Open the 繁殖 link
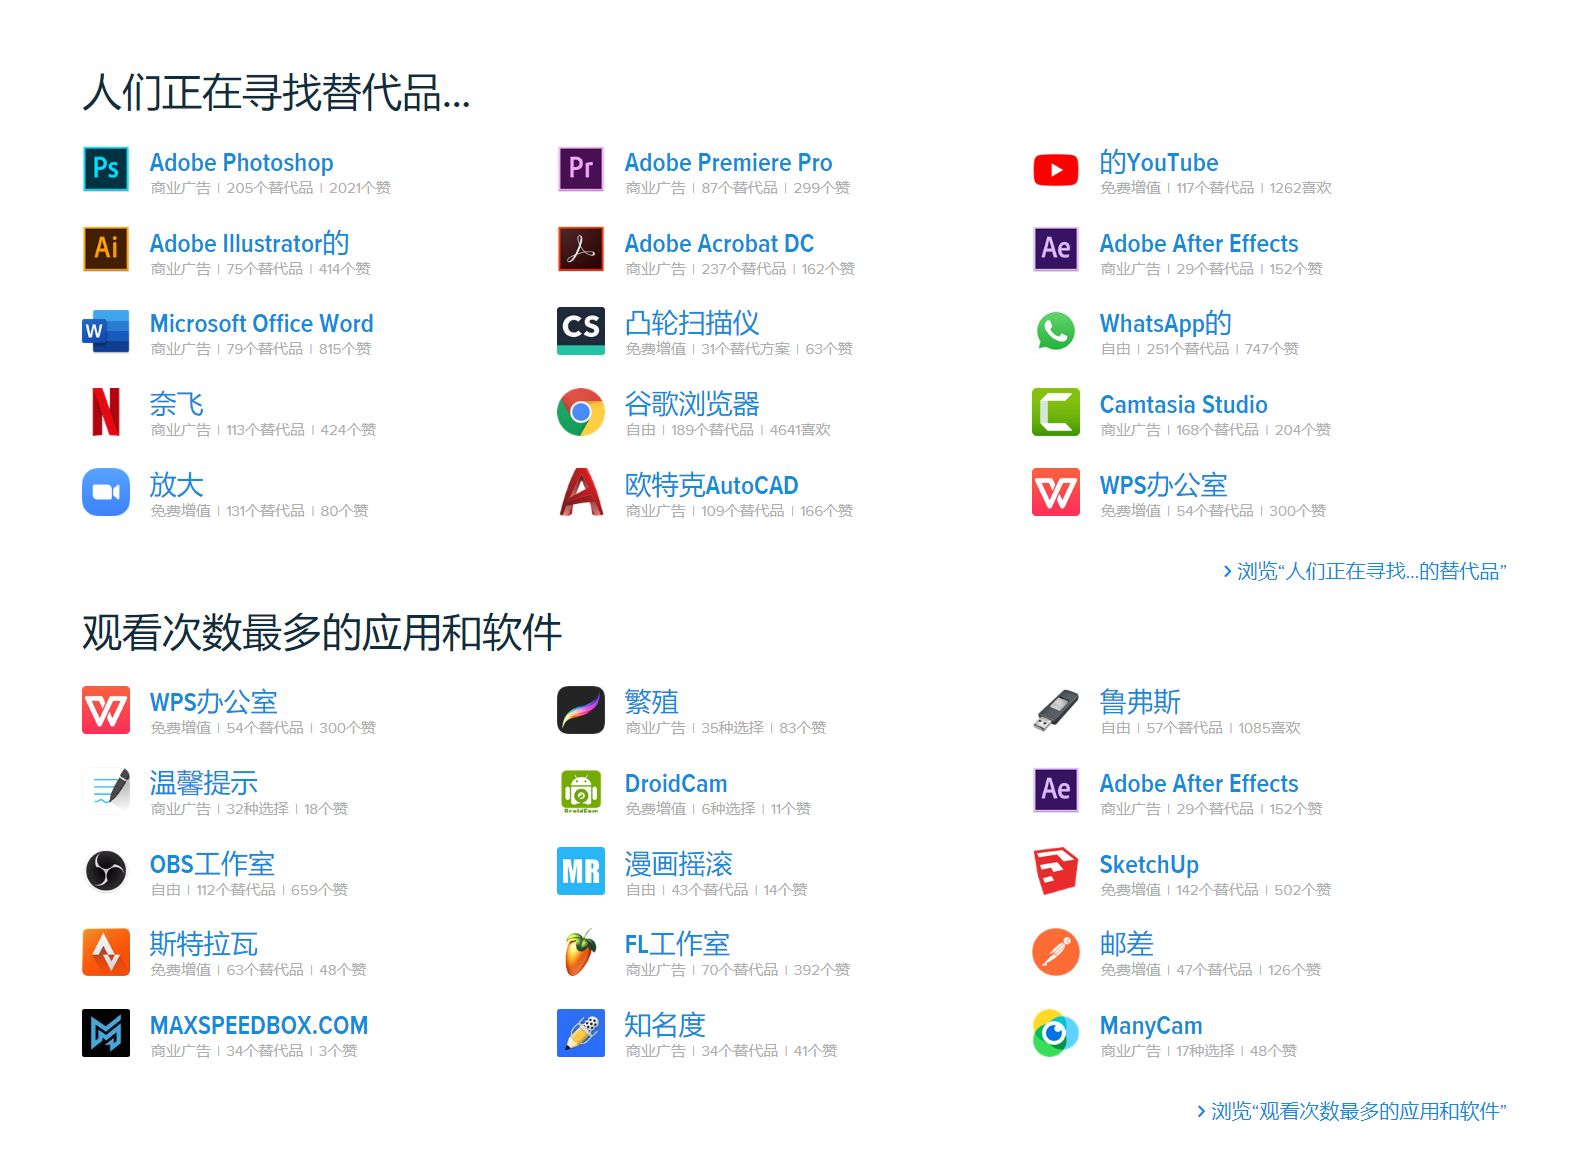The height and width of the screenshot is (1149, 1594). coord(652,702)
